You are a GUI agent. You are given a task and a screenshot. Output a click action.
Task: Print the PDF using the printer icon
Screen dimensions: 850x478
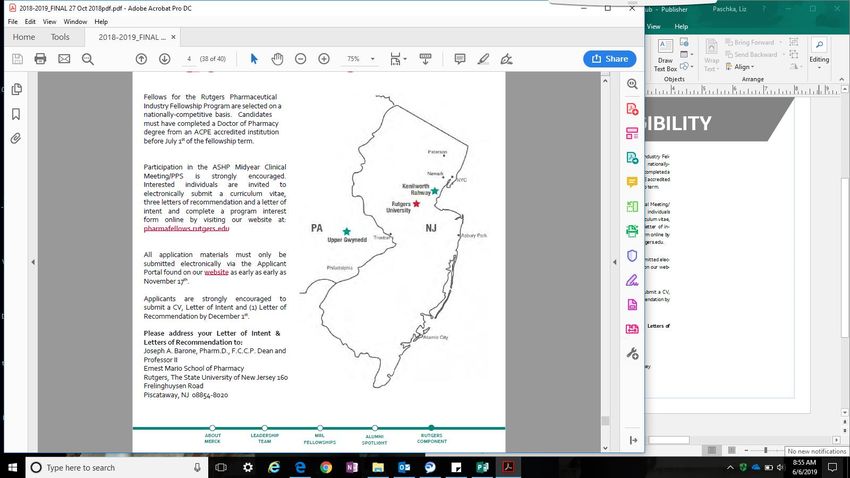coord(40,59)
